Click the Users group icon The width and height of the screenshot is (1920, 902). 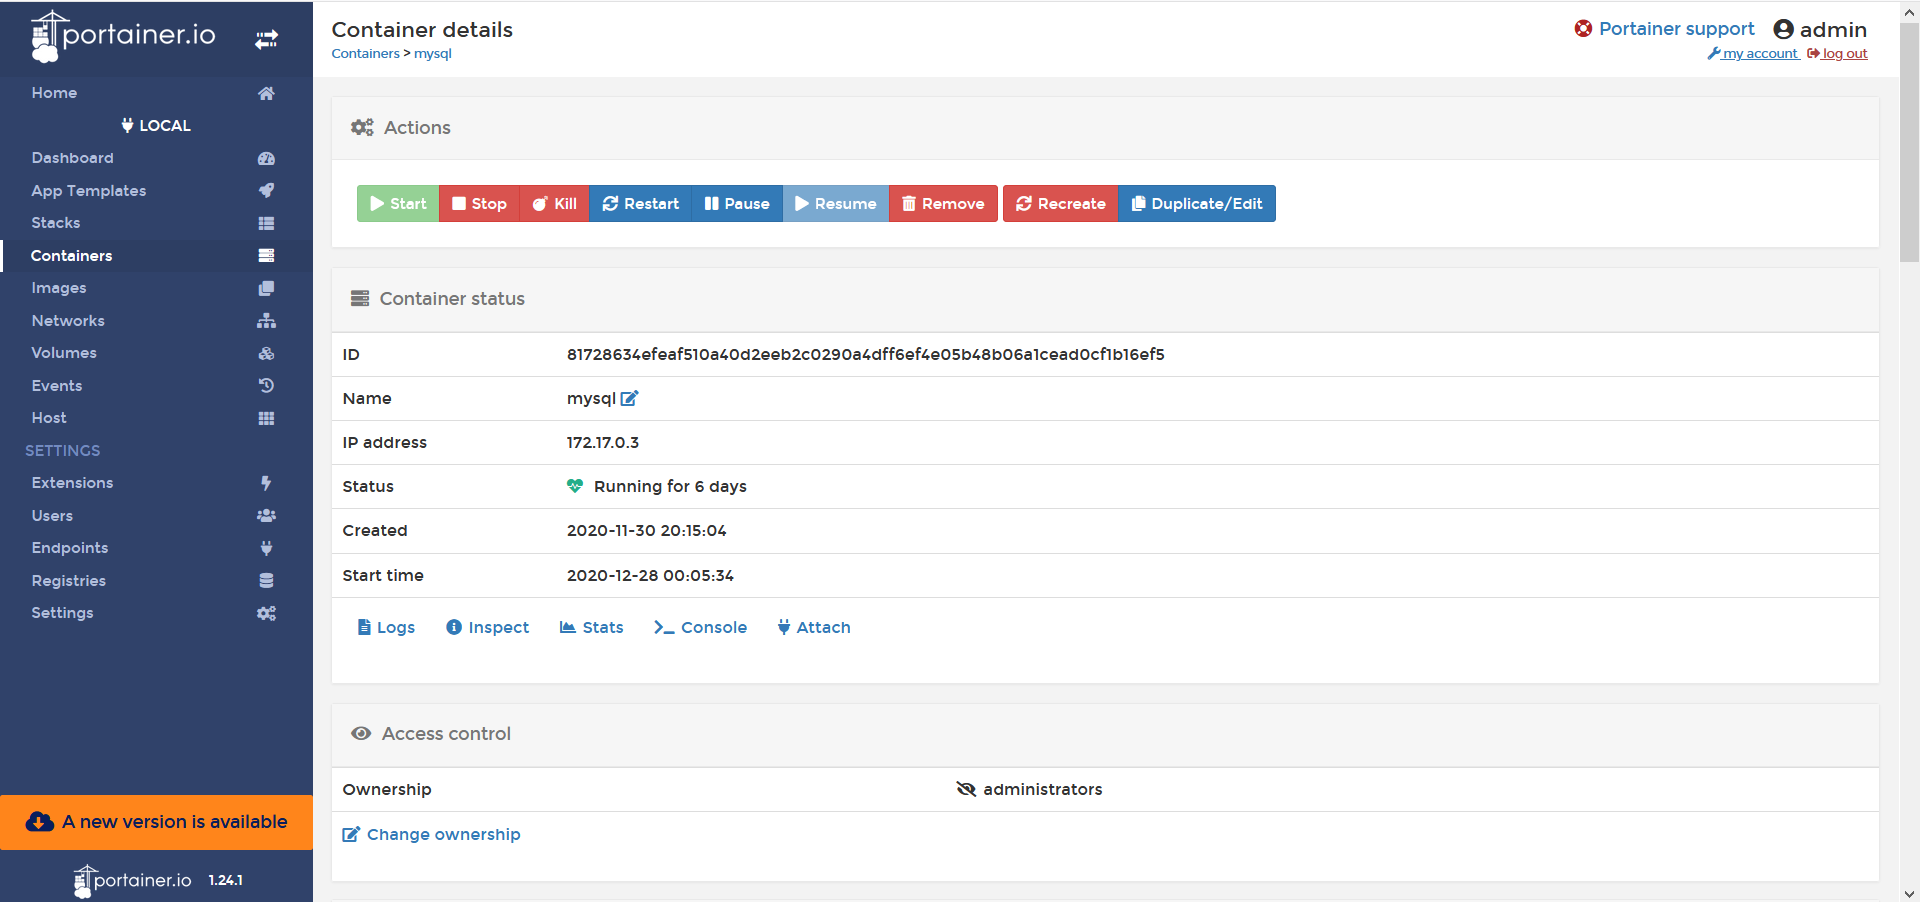pos(266,515)
